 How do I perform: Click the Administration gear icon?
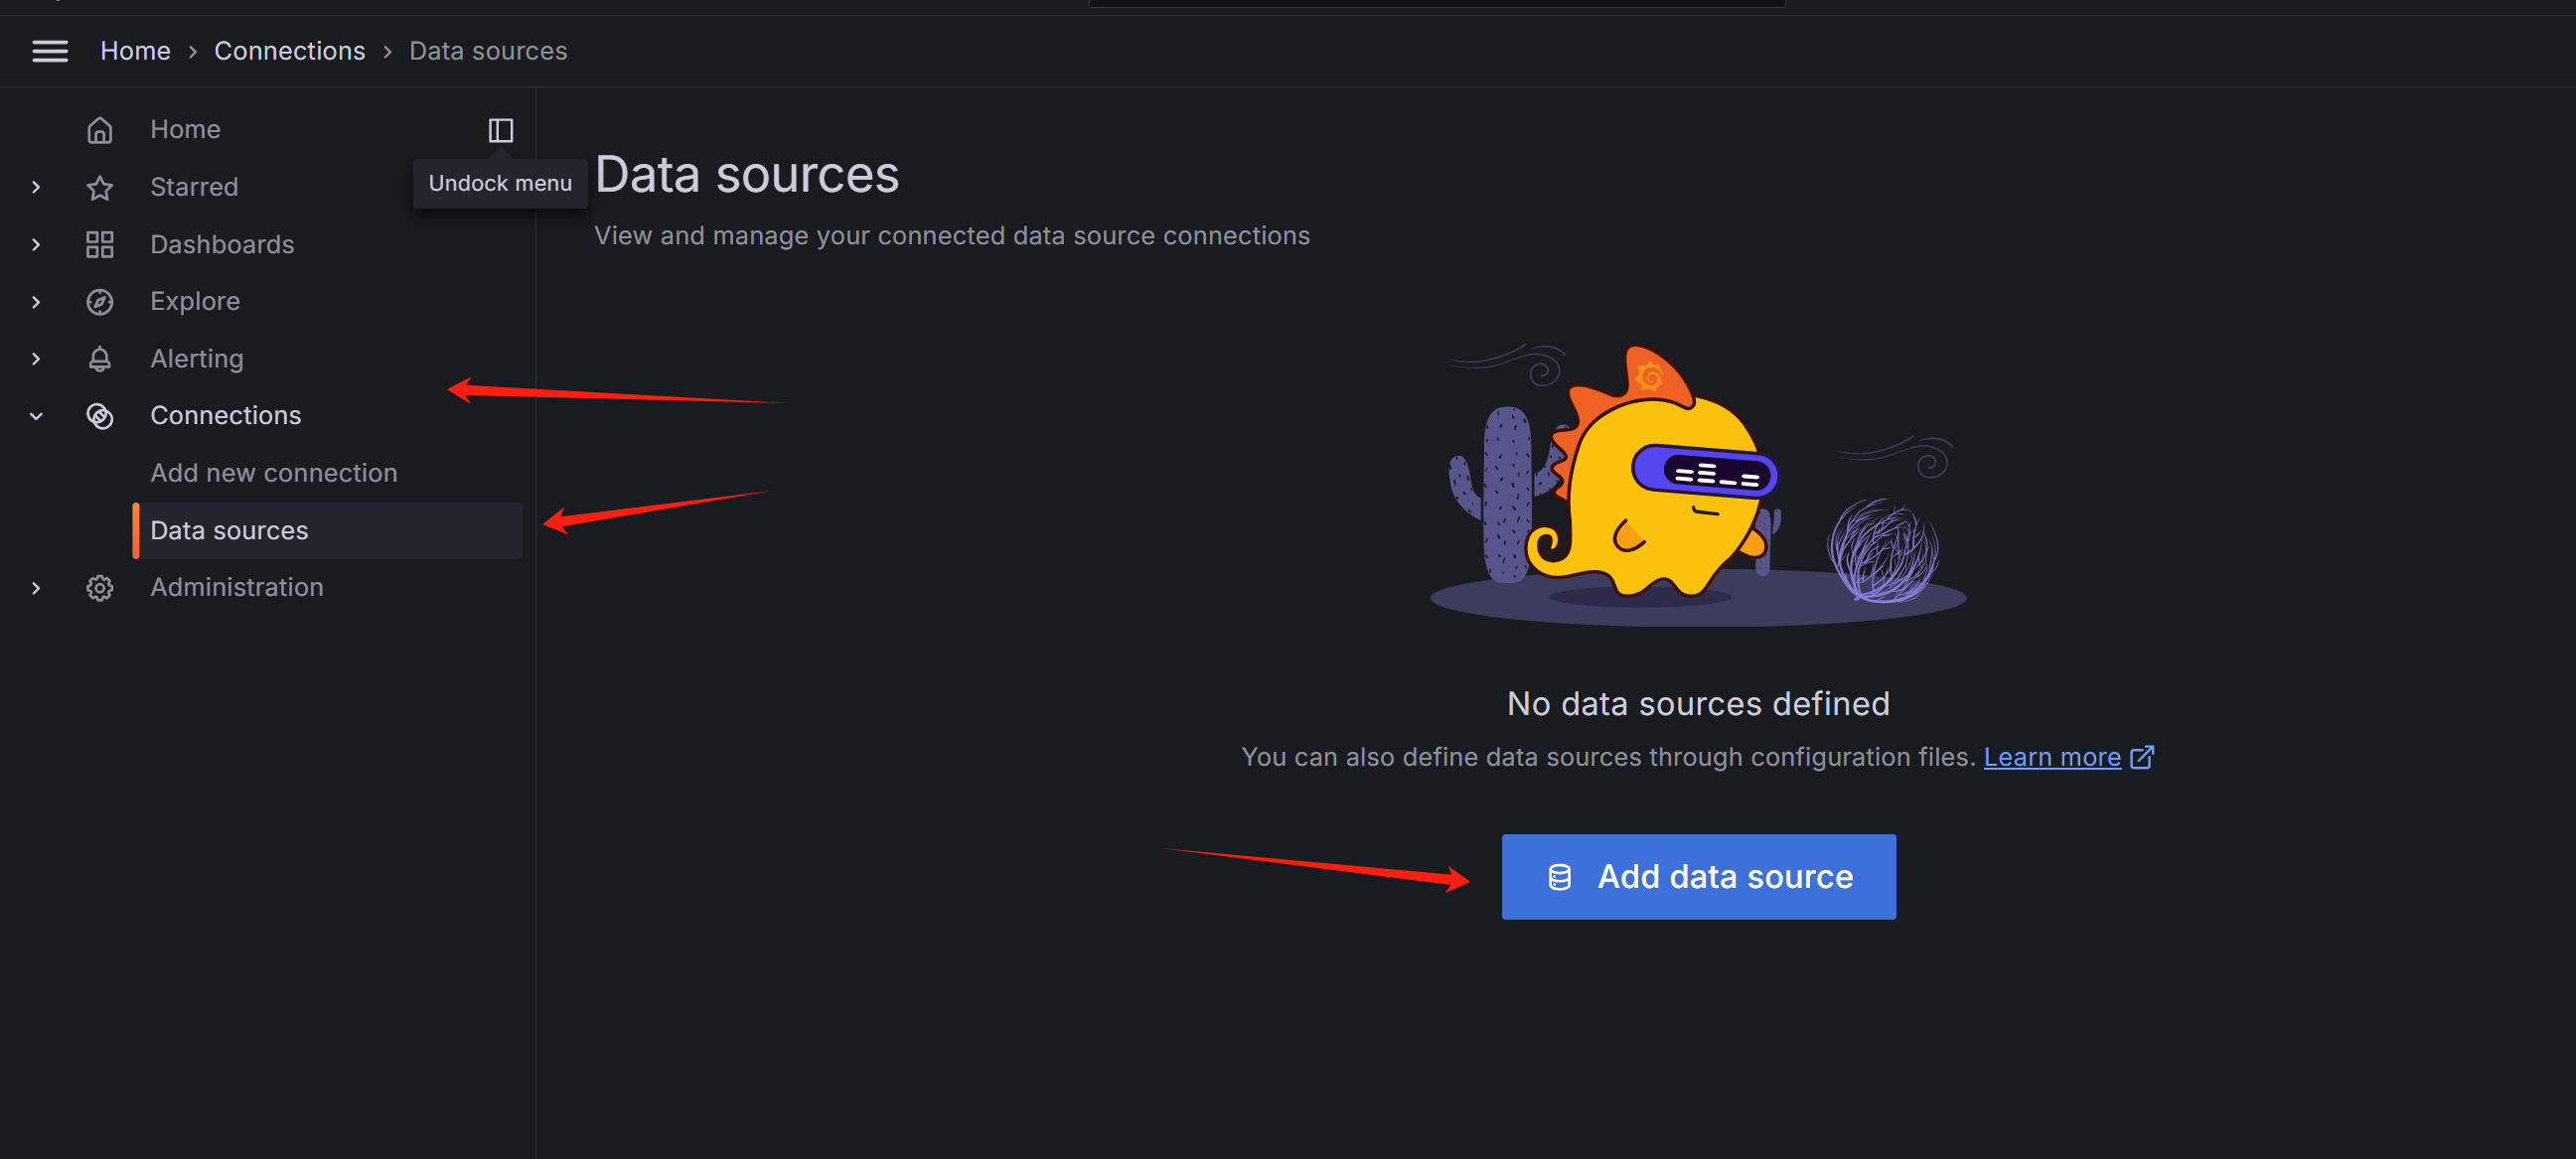pos(100,588)
